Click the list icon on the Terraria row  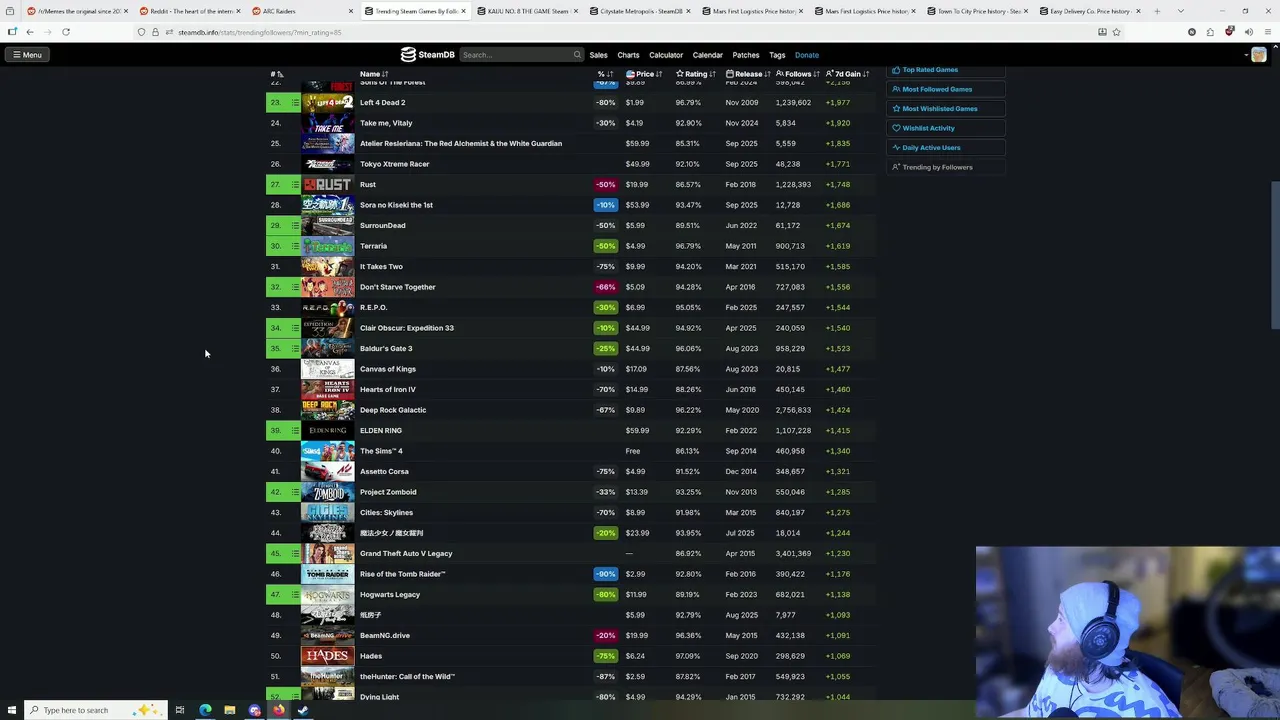(x=295, y=246)
